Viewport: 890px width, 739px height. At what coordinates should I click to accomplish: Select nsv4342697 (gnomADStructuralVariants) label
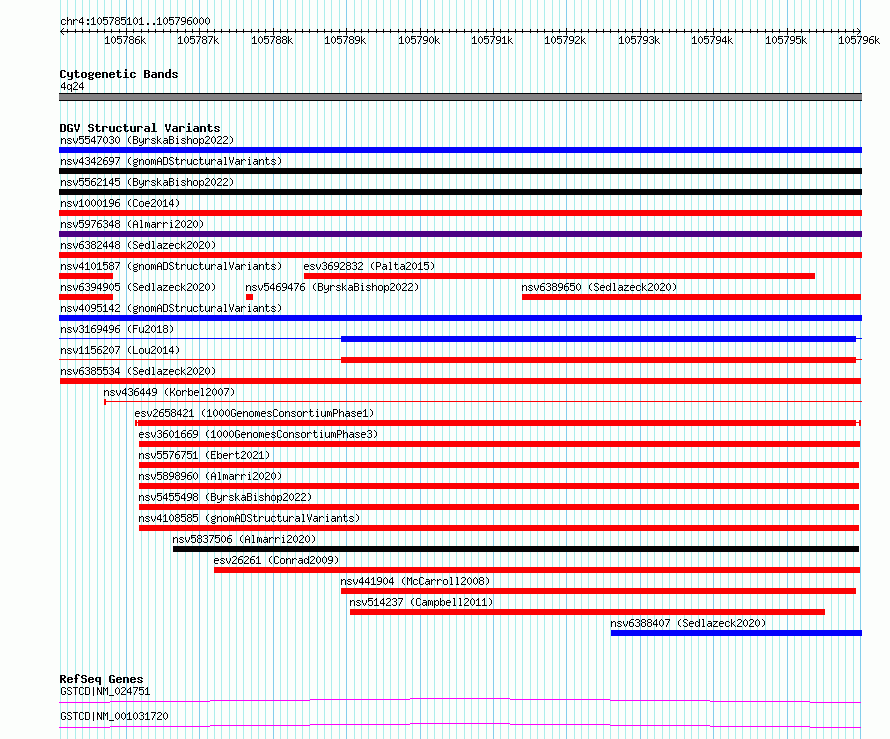pos(171,161)
